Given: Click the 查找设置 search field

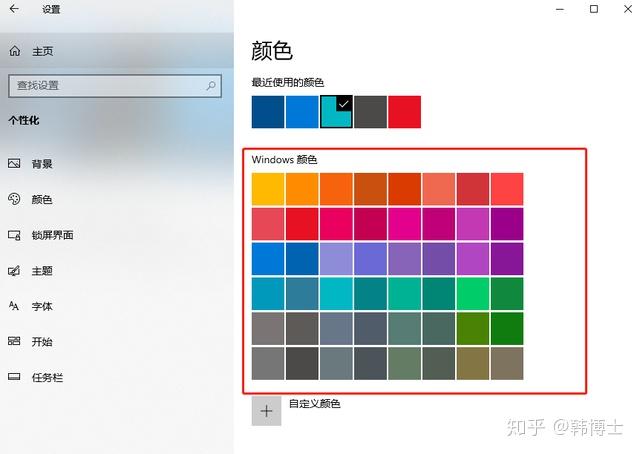Looking at the screenshot, I should tap(115, 86).
